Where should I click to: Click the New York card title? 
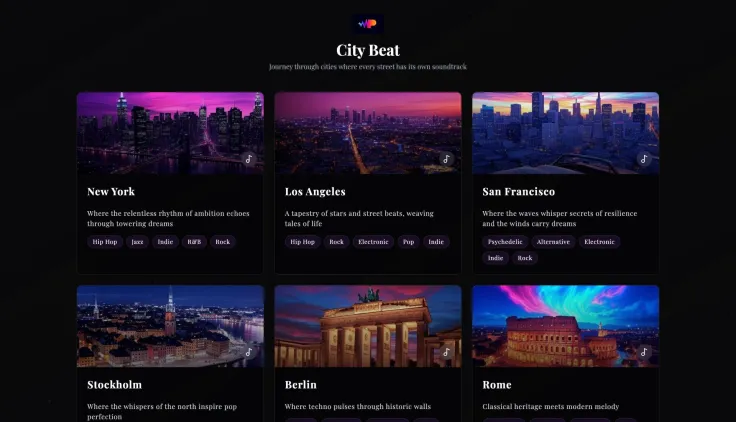tap(111, 192)
